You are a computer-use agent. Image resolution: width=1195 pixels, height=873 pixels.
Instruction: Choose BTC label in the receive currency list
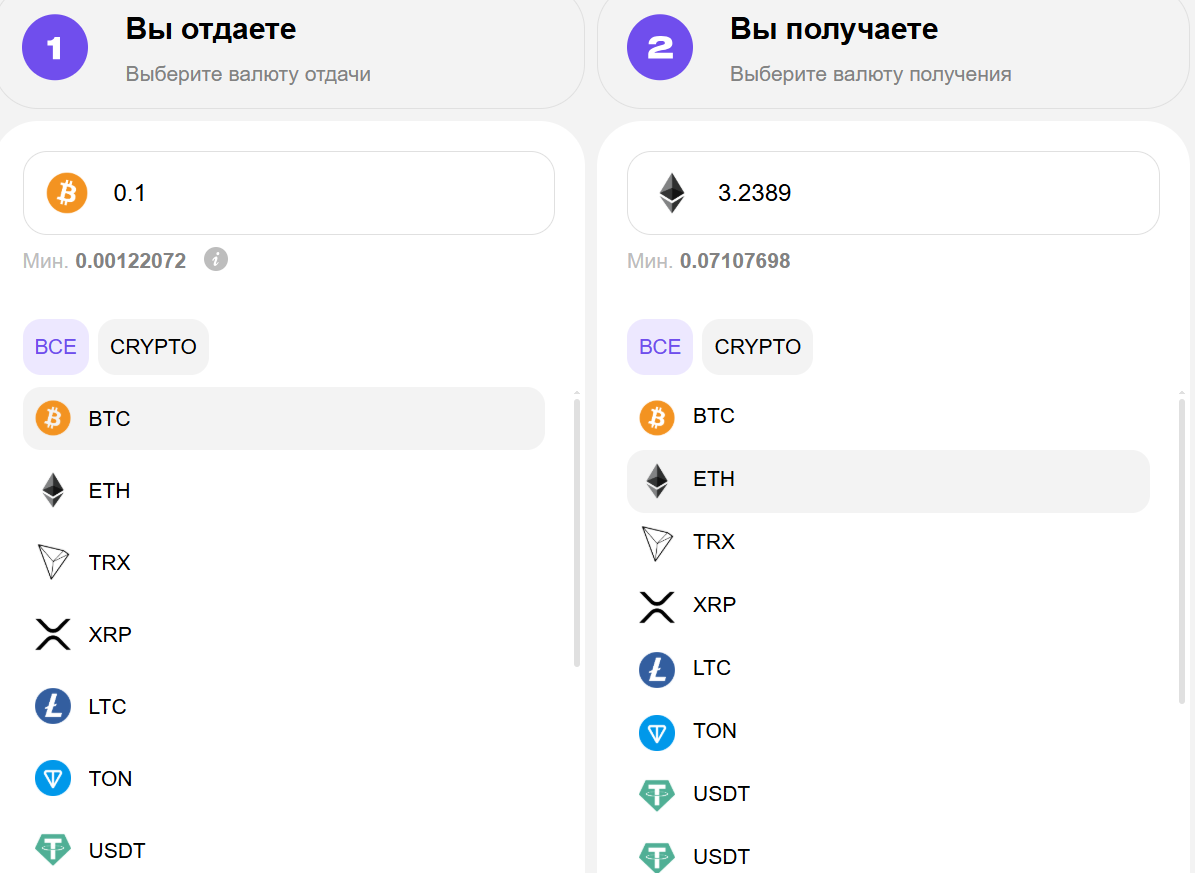click(713, 416)
